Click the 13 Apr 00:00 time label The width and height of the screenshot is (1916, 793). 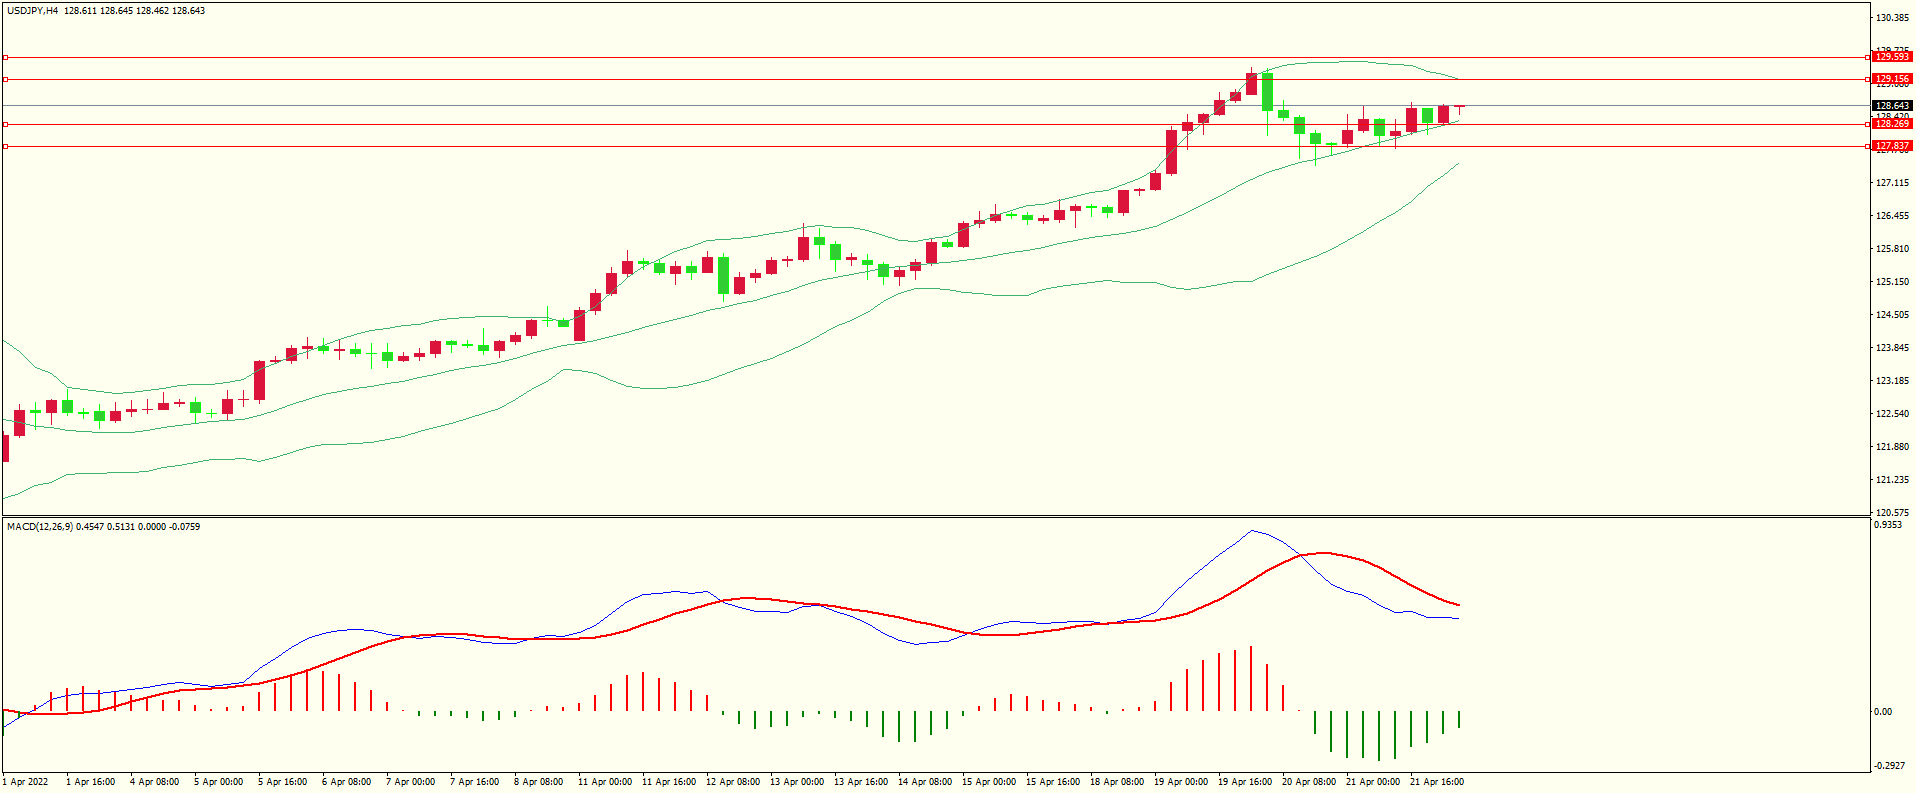[x=797, y=782]
